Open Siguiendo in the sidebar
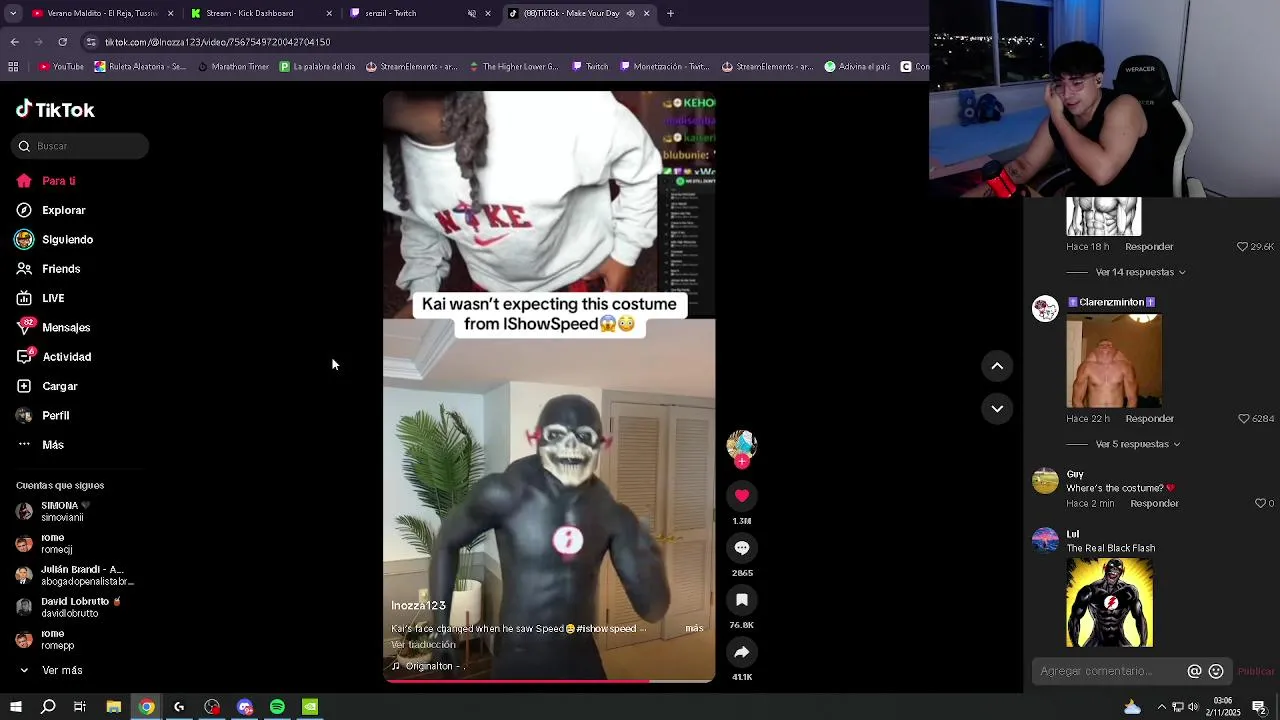Screen dimensions: 1280x720 point(54,240)
